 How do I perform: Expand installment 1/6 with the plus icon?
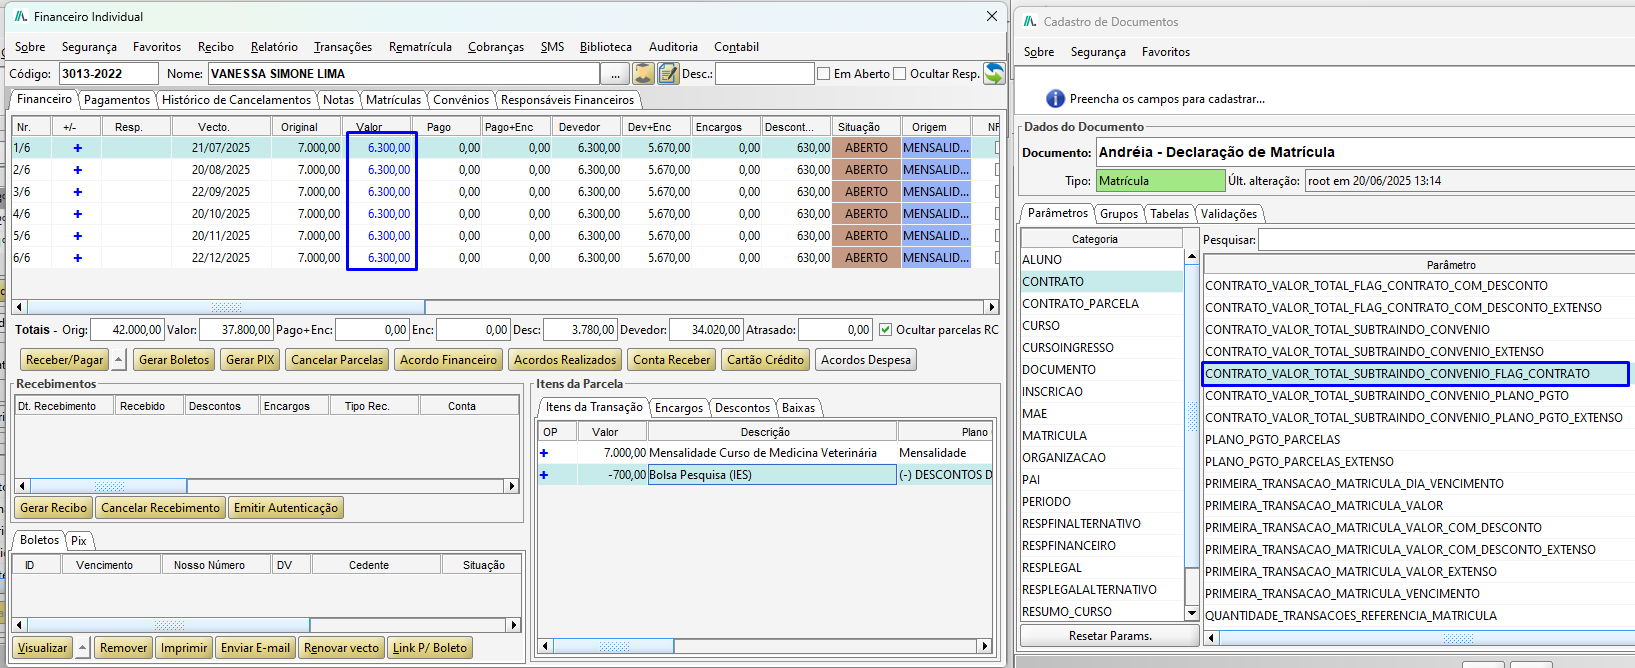[77, 148]
